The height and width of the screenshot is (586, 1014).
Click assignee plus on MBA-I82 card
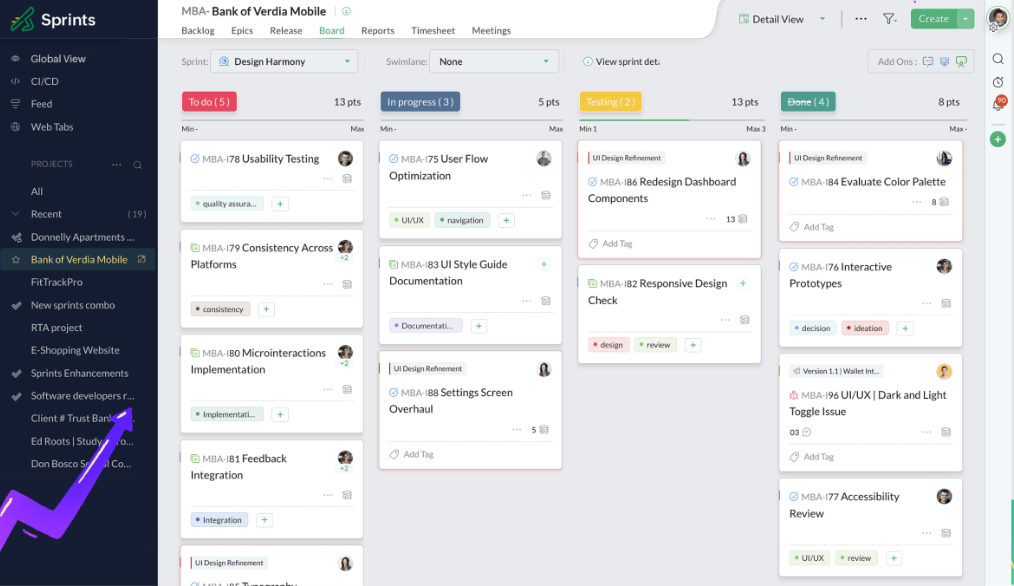(743, 283)
